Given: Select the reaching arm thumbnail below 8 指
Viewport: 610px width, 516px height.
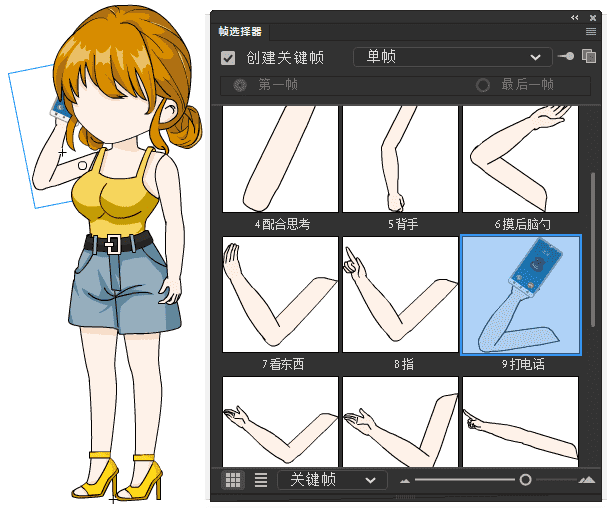Looking at the screenshot, I should 400,421.
